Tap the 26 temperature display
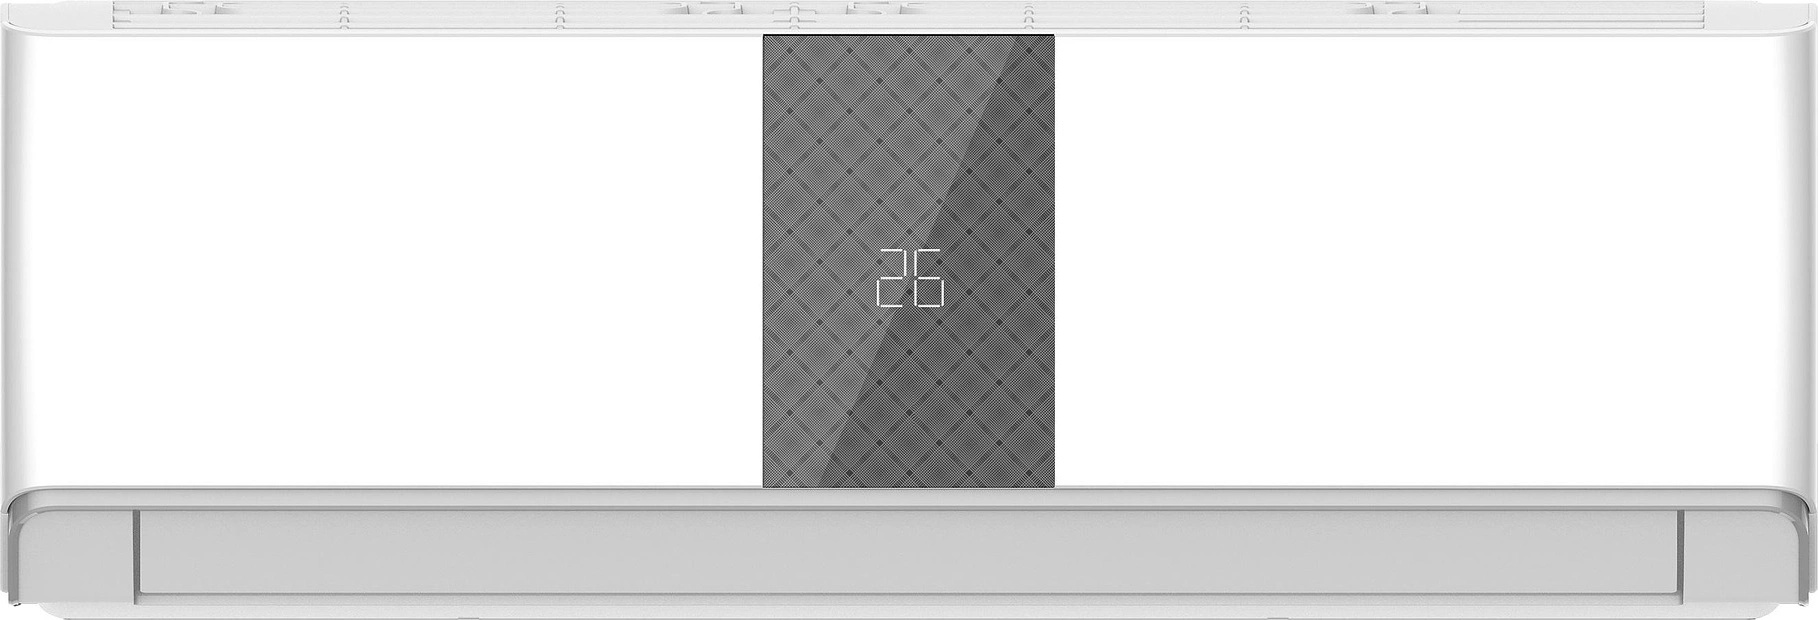The width and height of the screenshot is (1818, 620). point(910,277)
